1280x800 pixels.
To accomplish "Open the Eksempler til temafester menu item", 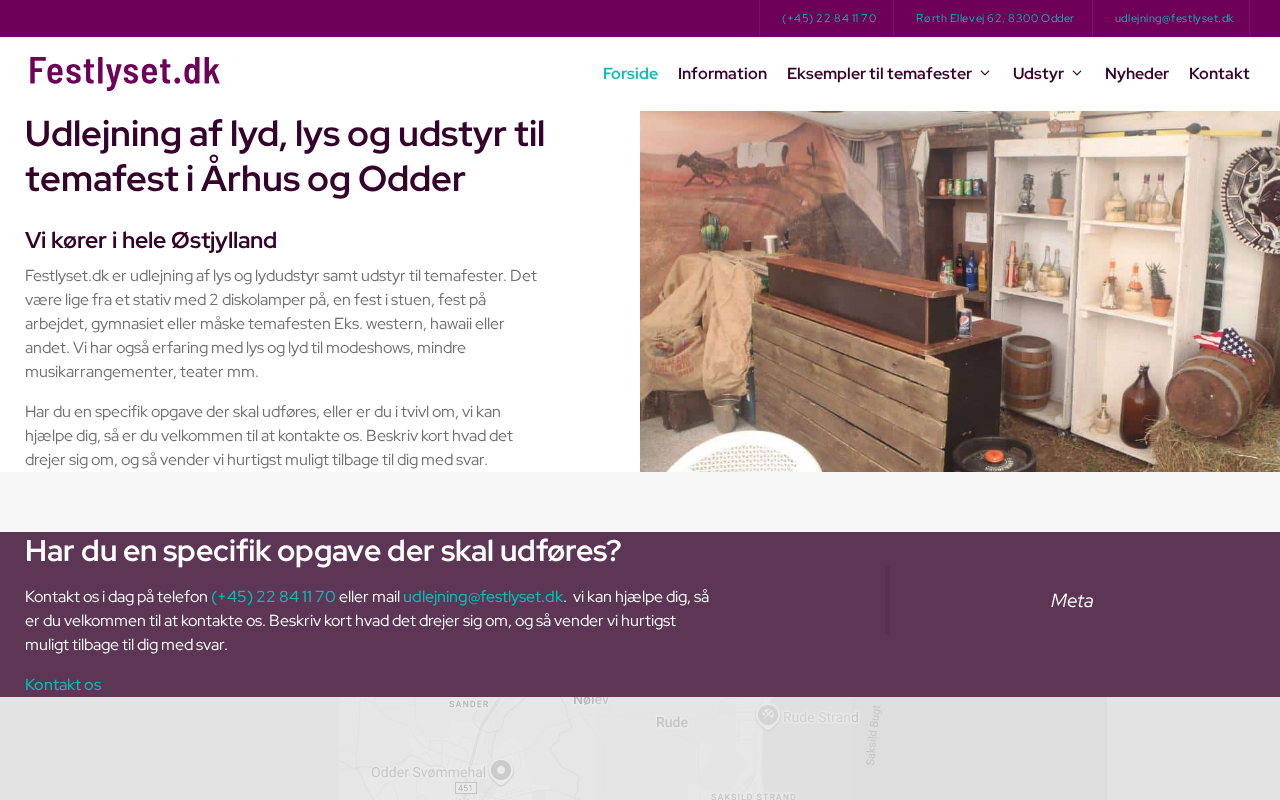I will (879, 73).
